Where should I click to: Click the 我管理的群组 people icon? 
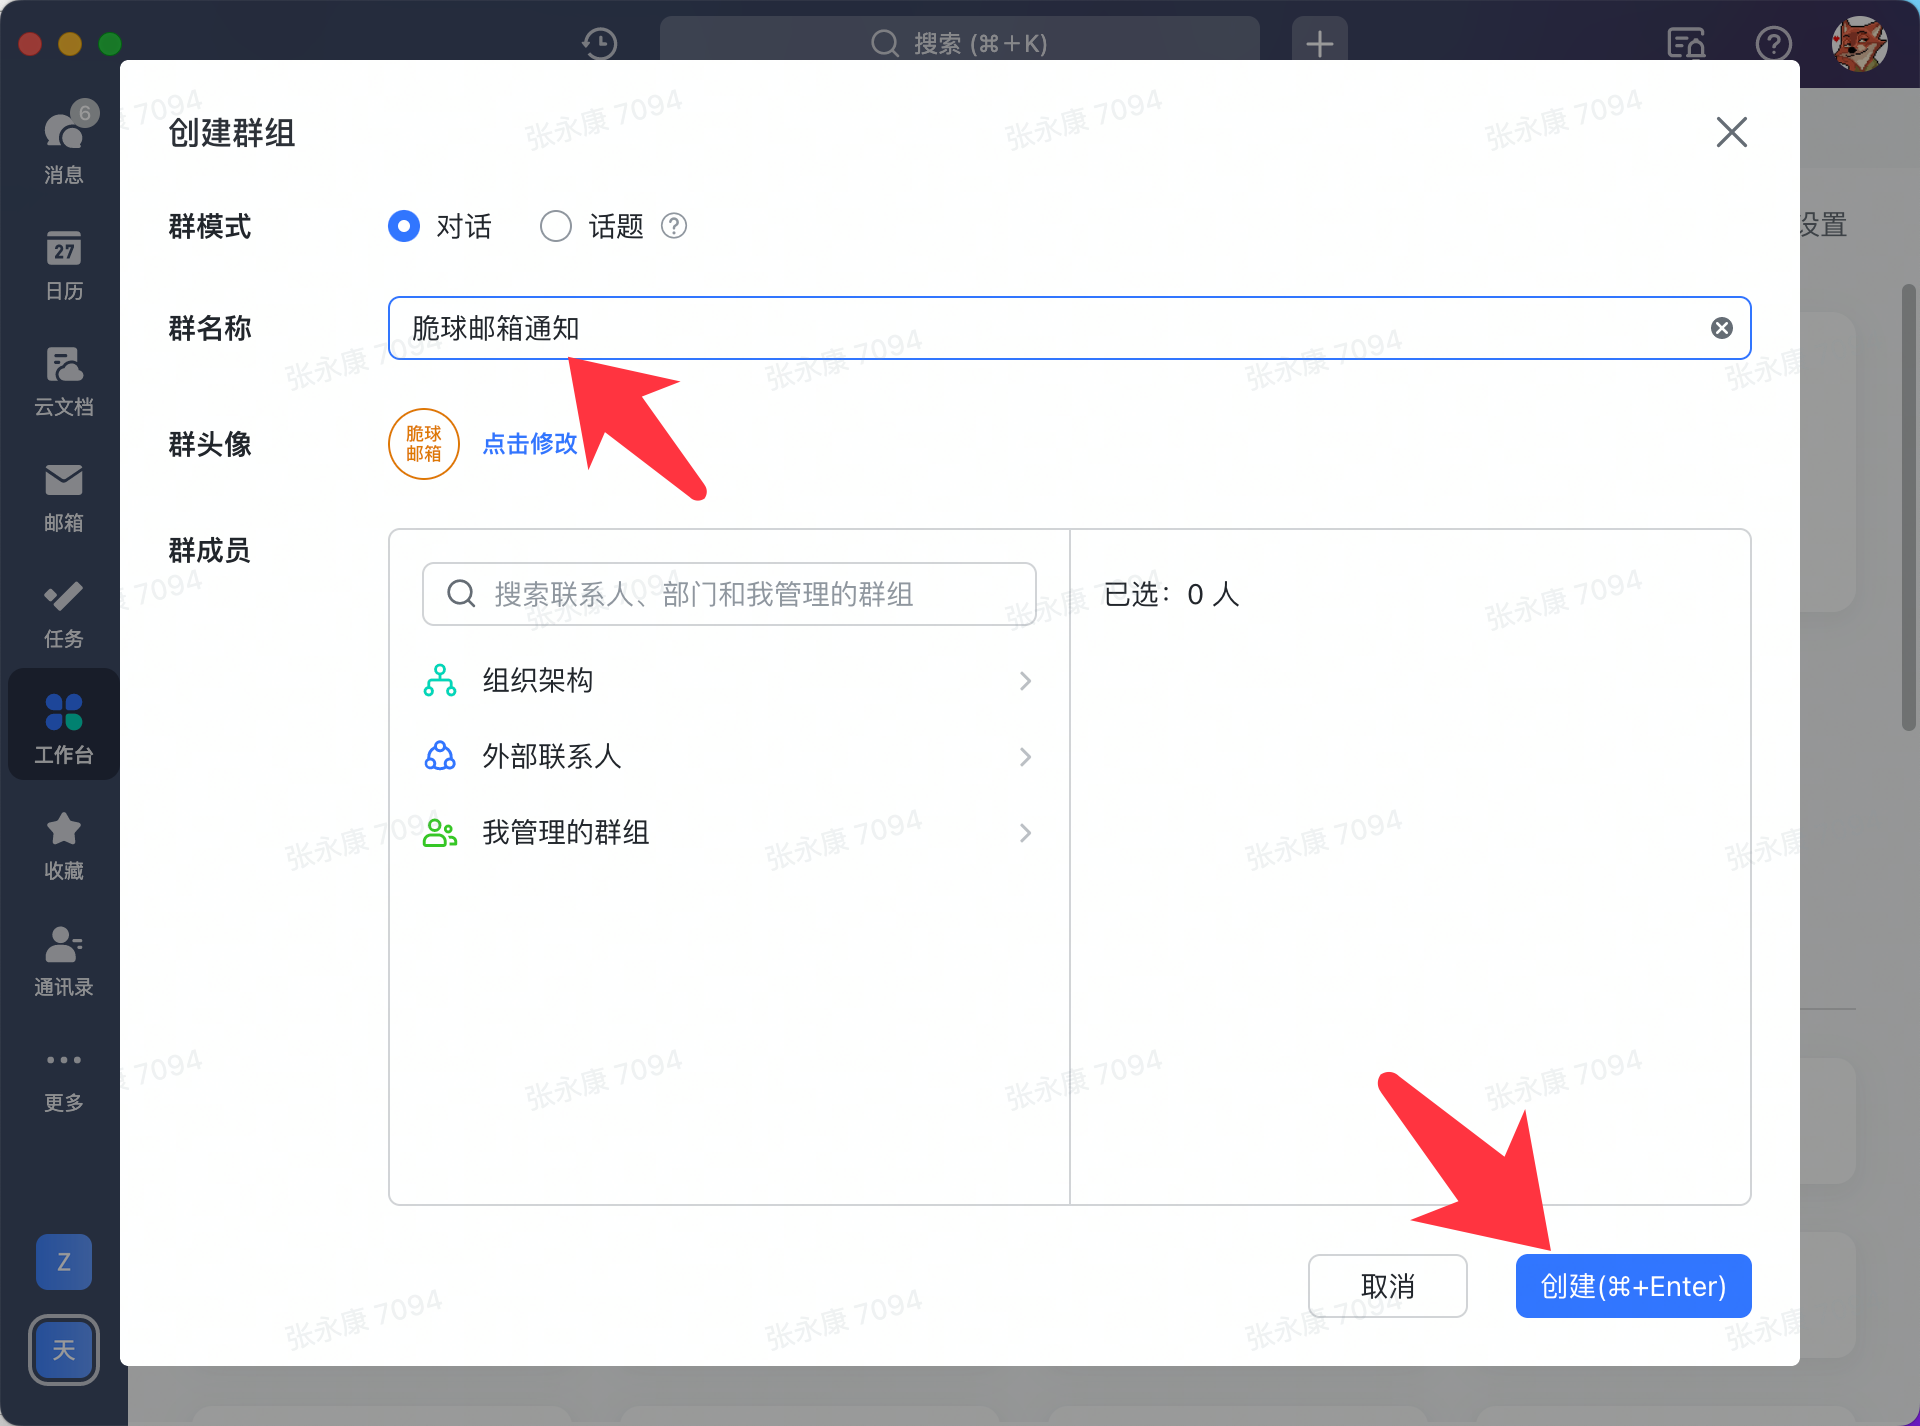tap(440, 832)
